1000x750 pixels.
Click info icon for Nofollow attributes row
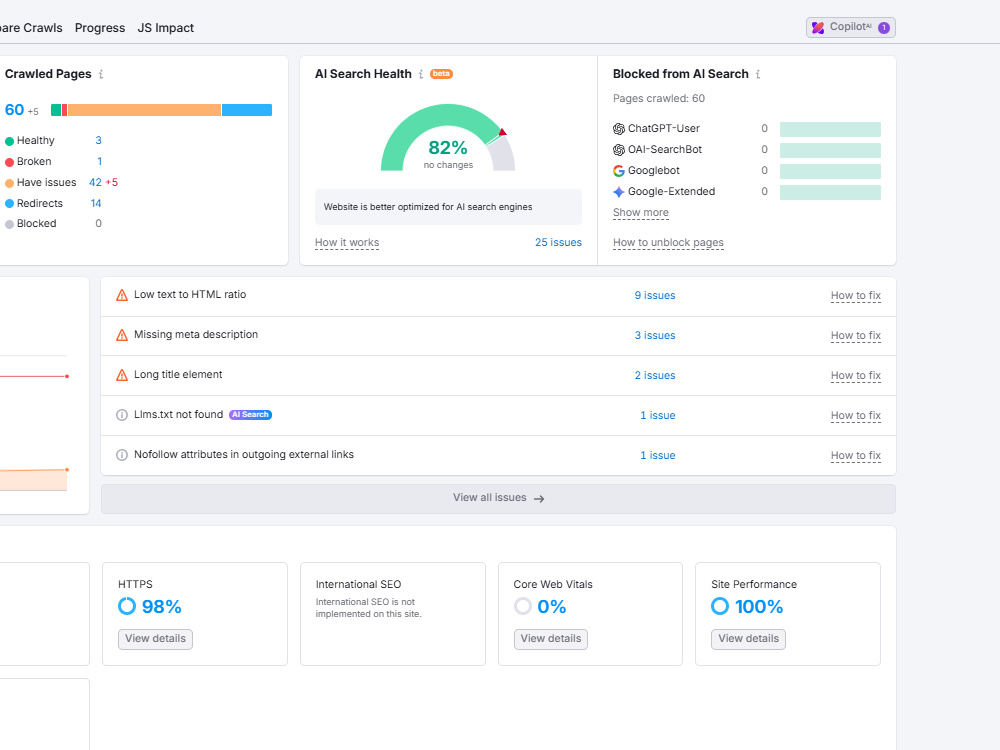pos(122,455)
